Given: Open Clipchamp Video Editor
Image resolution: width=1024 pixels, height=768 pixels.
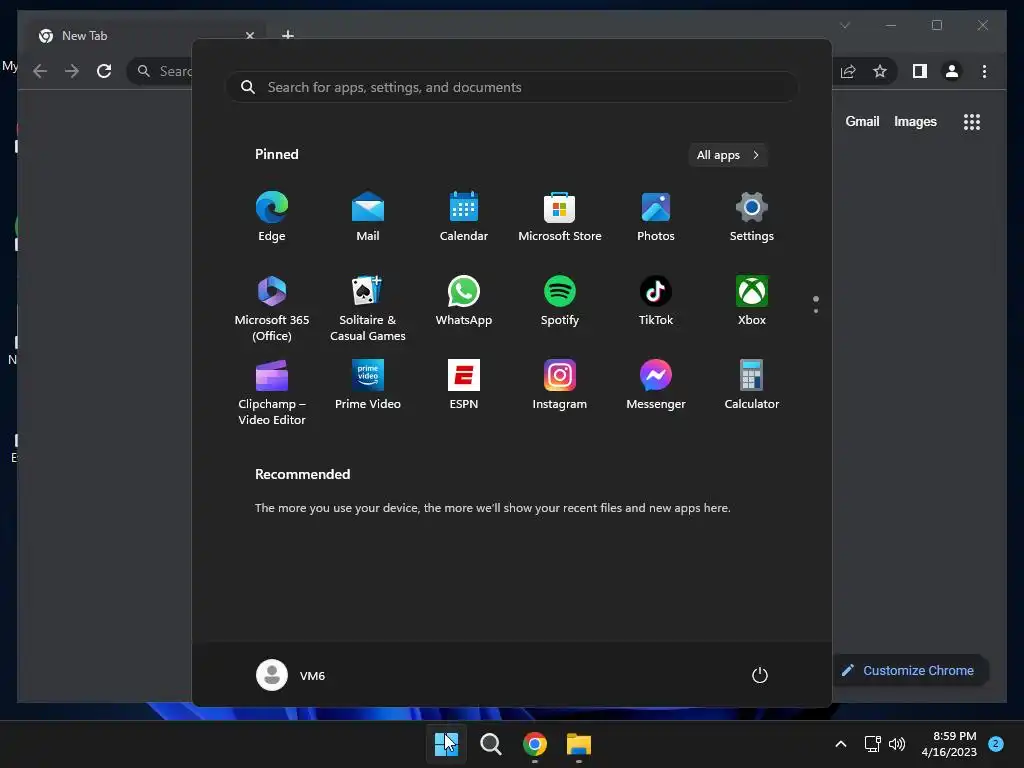Looking at the screenshot, I should click(x=272, y=392).
